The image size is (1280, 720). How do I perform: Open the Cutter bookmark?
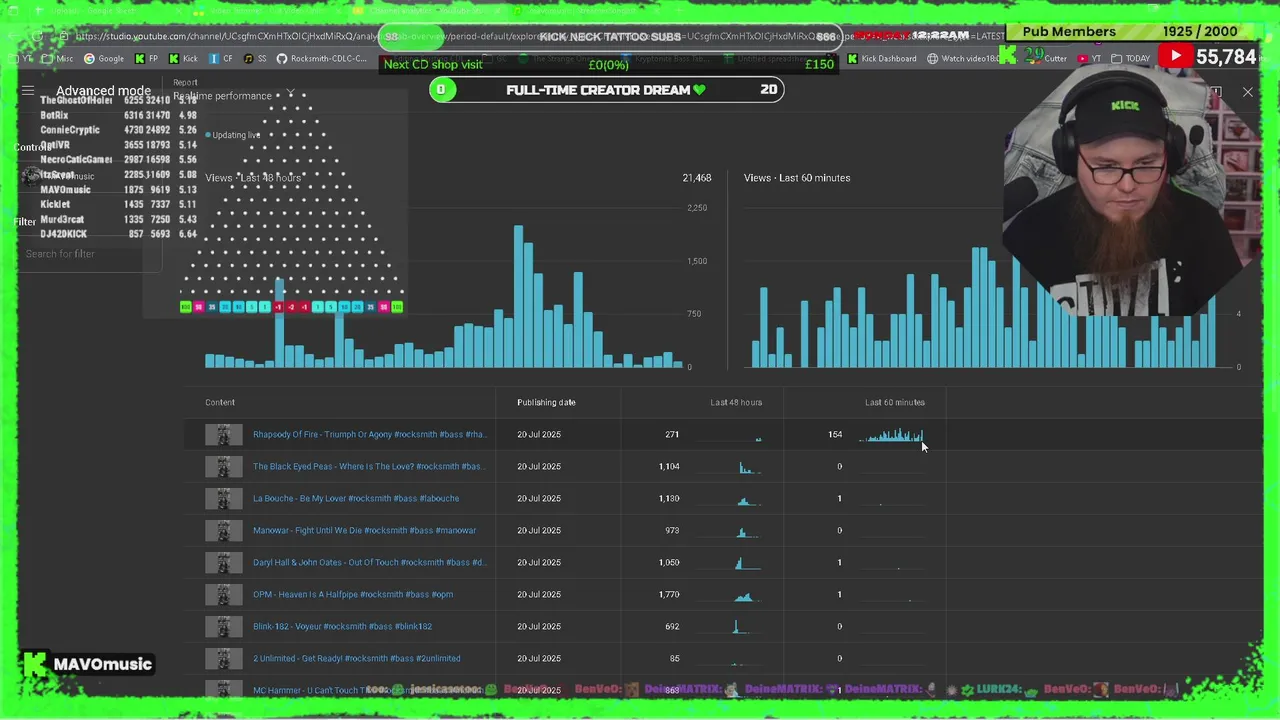point(1048,59)
